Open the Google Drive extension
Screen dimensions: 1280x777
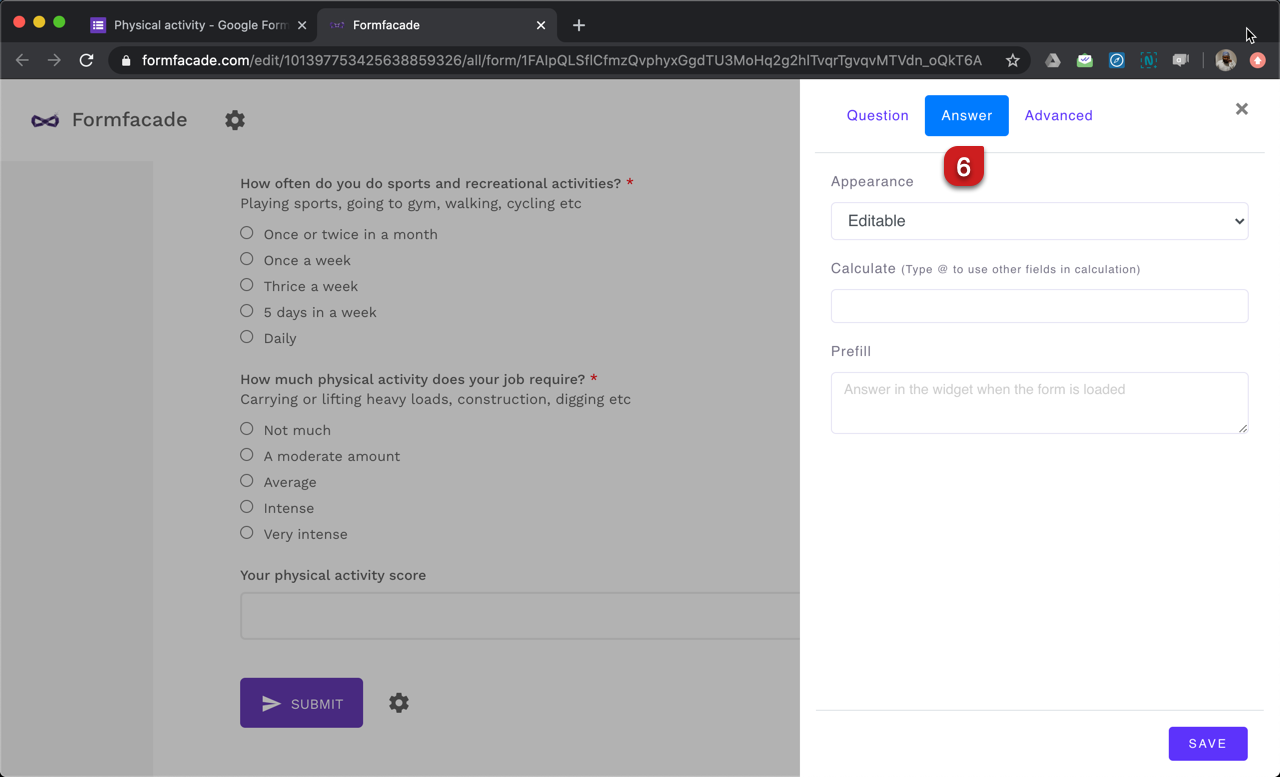point(1052,60)
